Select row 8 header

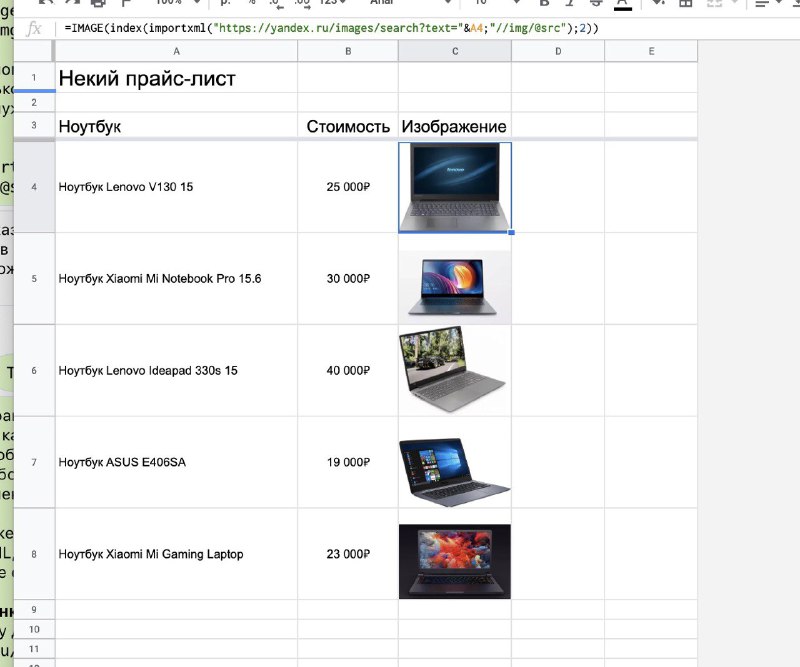click(34, 554)
